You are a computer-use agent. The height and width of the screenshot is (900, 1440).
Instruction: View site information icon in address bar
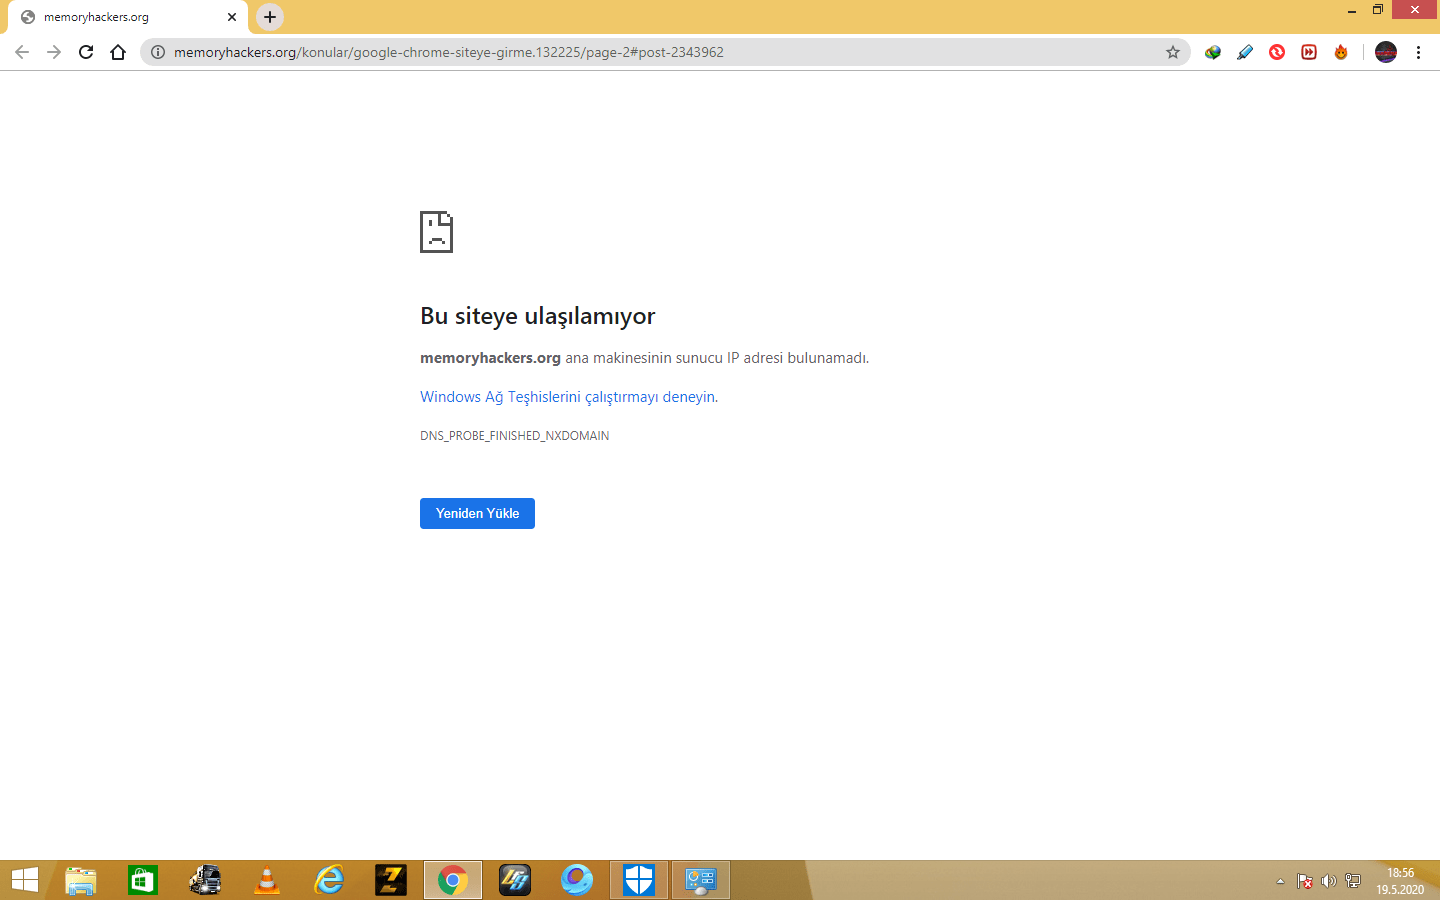[x=158, y=52]
